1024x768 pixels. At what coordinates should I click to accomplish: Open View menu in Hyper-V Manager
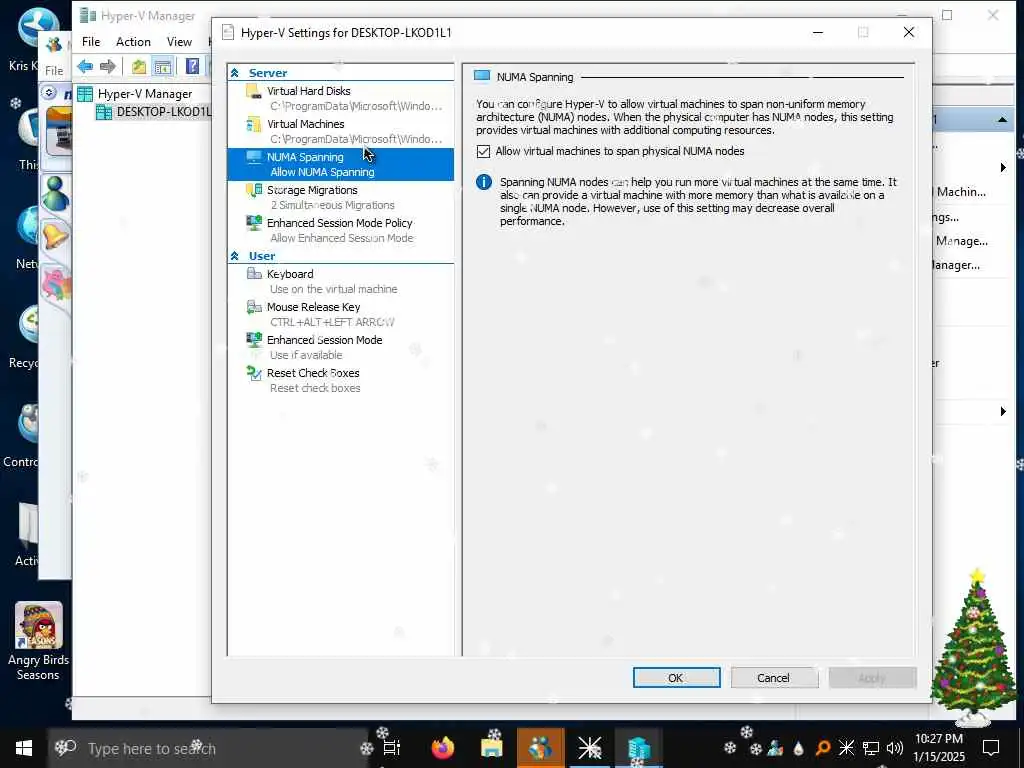tap(179, 42)
